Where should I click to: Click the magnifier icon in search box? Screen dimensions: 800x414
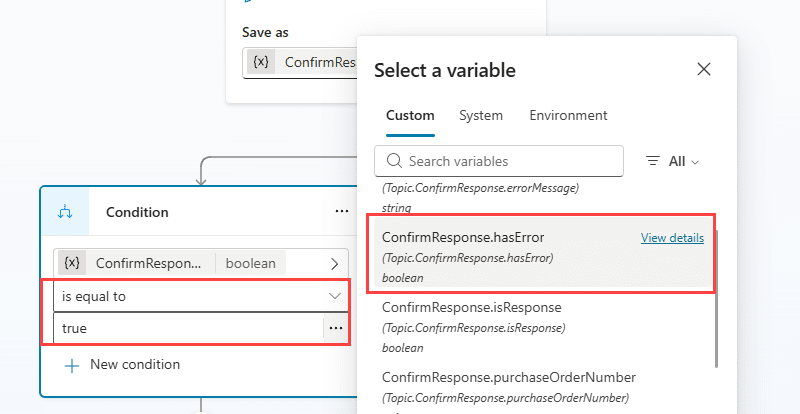pyautogui.click(x=394, y=161)
